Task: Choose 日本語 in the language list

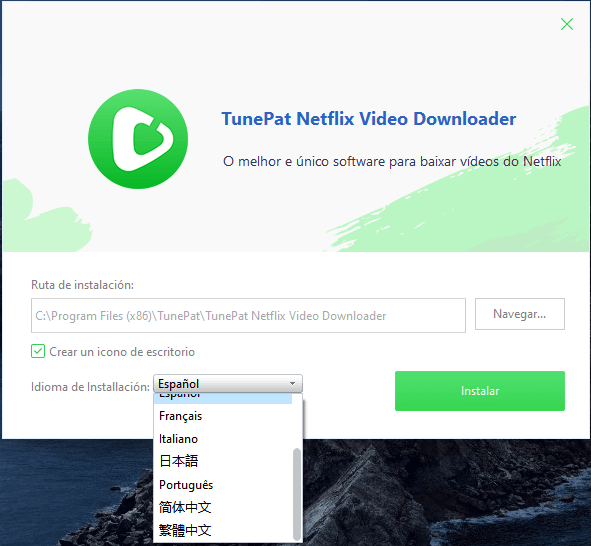Action: (223, 461)
